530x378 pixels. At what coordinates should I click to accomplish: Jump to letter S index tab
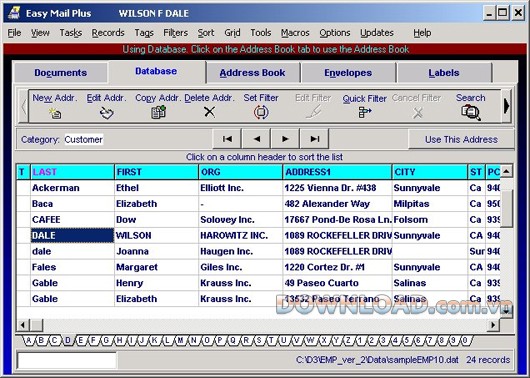coord(259,340)
